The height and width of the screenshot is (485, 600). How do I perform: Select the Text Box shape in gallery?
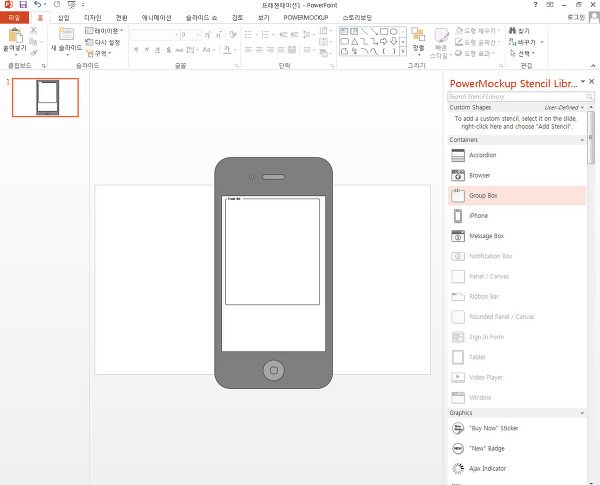click(x=344, y=31)
